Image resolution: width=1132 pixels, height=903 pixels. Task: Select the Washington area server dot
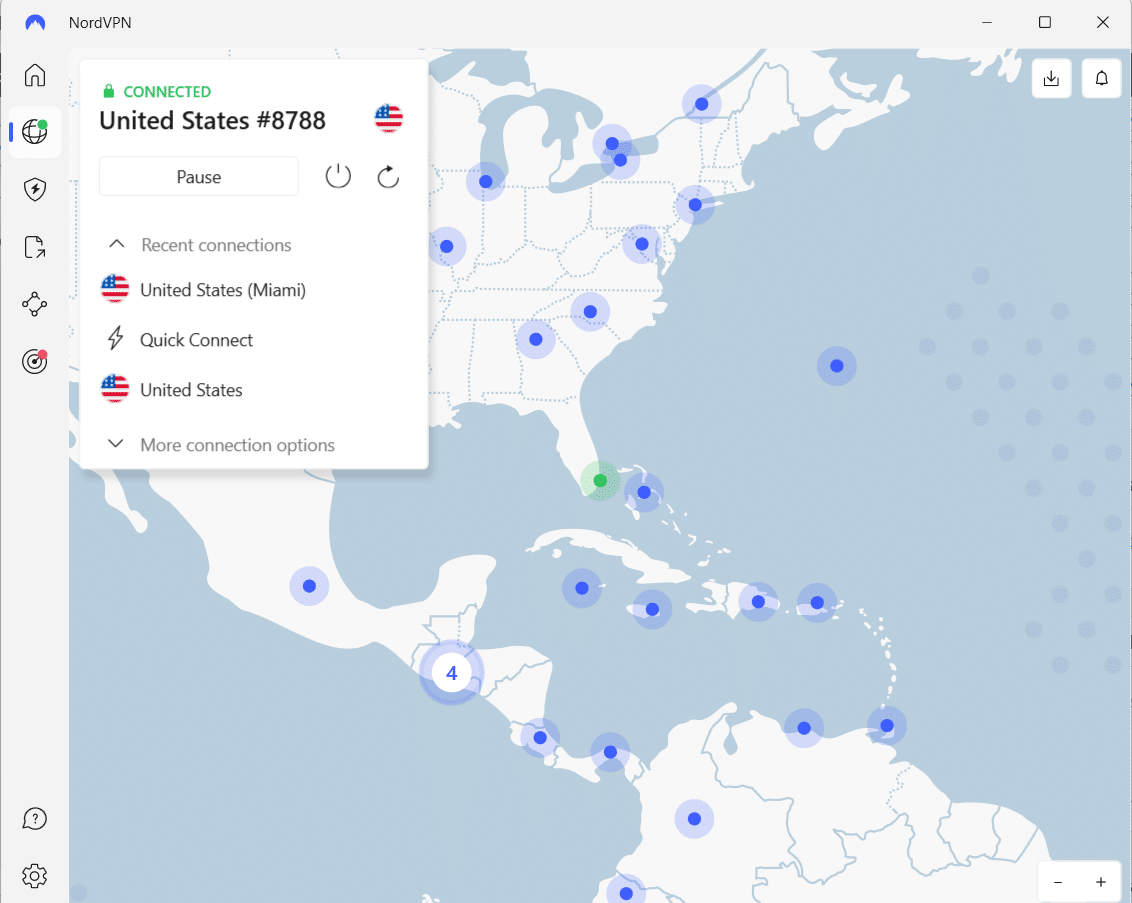click(x=642, y=244)
